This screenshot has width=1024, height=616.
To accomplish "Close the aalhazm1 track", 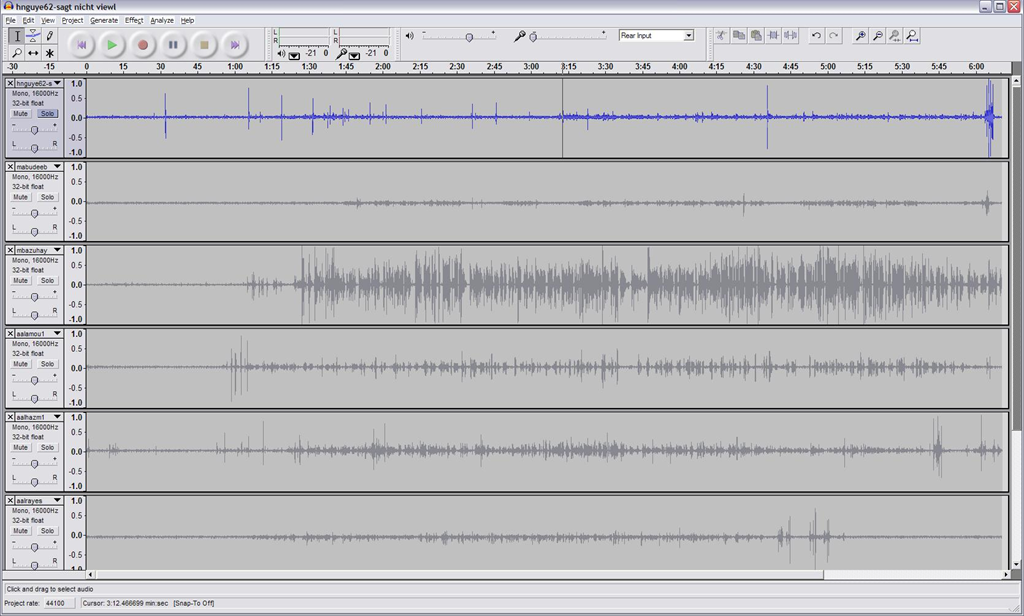I will coord(10,417).
